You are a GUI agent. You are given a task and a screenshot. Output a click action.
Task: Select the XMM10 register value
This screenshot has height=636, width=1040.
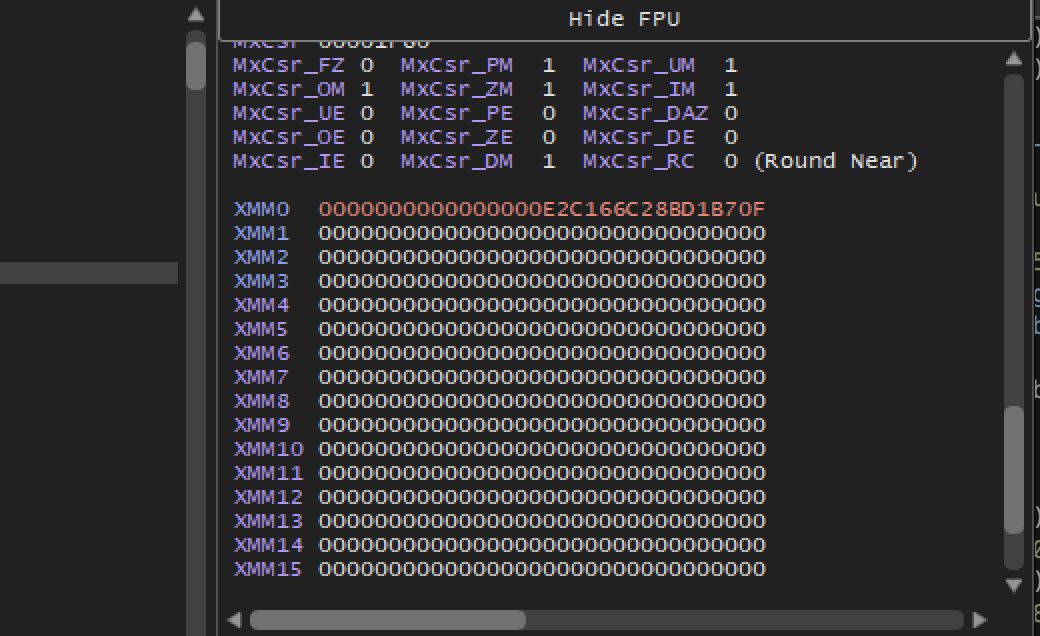coord(542,450)
